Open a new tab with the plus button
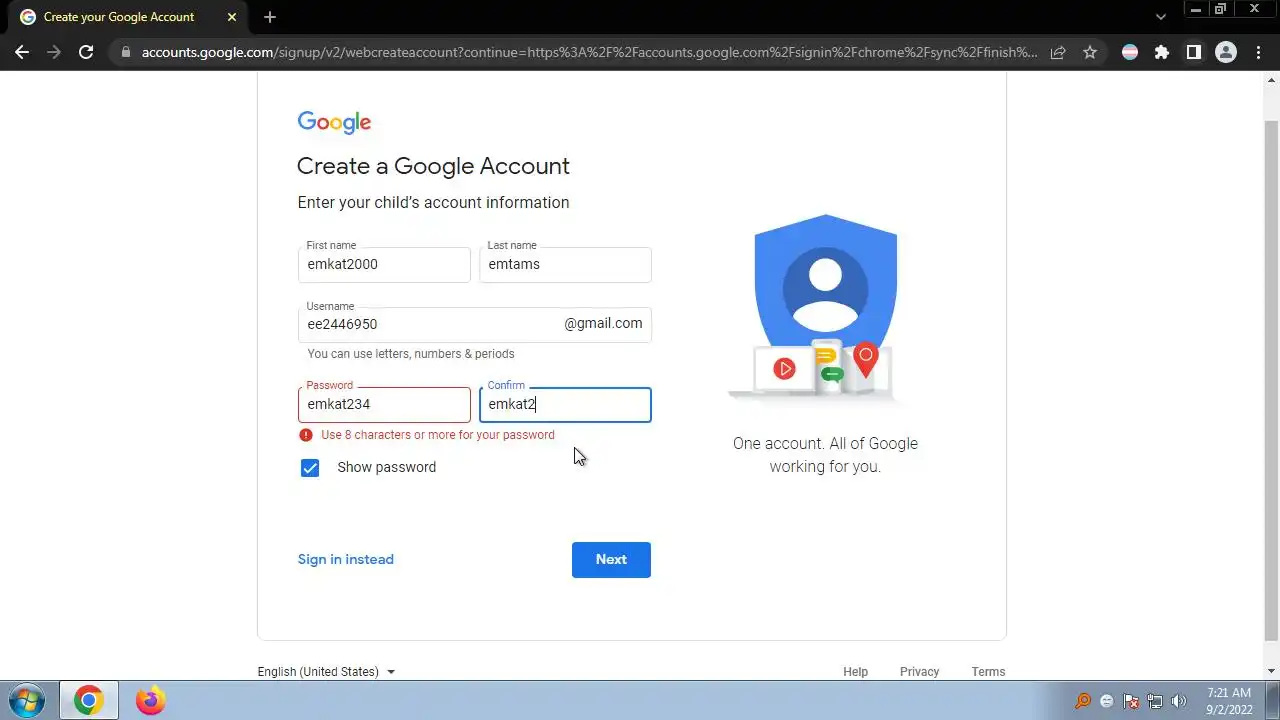Image resolution: width=1280 pixels, height=720 pixels. tap(270, 17)
